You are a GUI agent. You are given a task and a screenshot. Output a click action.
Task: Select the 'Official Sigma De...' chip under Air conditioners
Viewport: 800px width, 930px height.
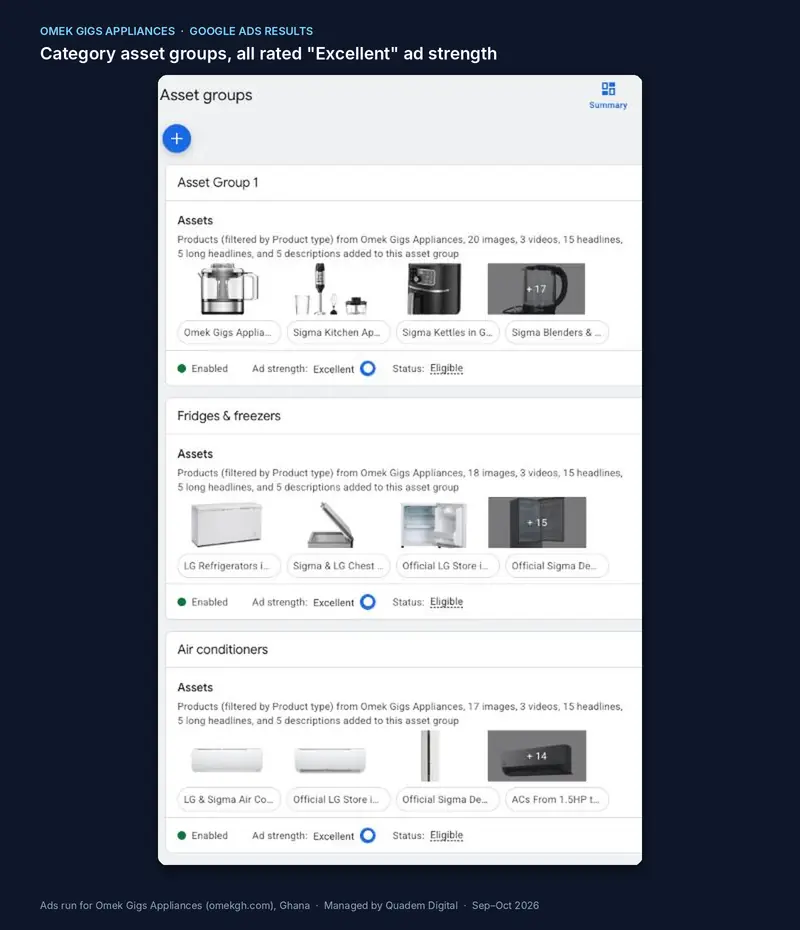(448, 800)
